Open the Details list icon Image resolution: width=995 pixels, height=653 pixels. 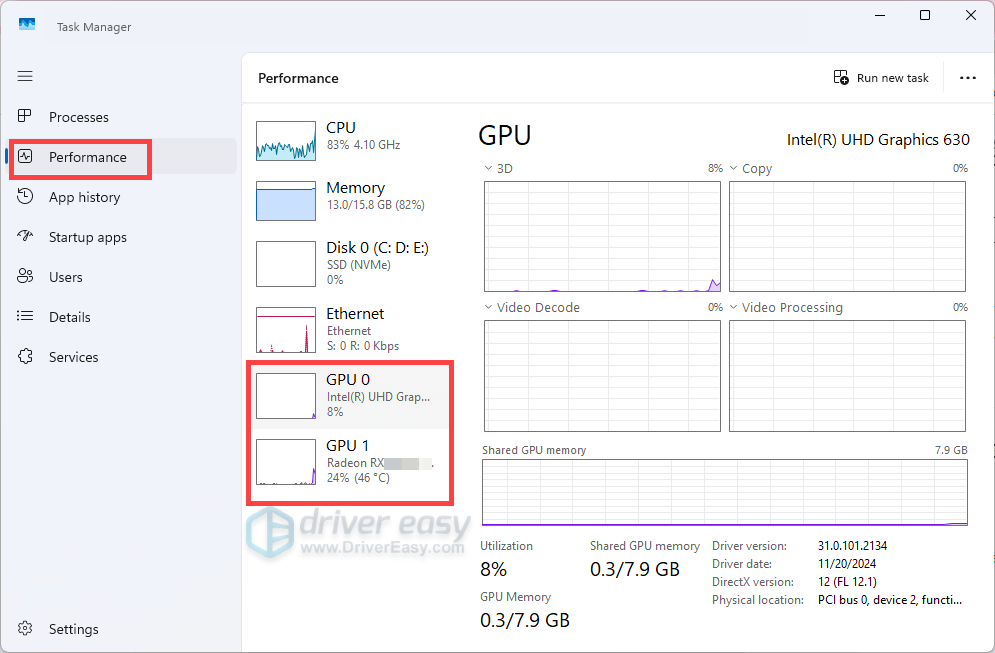click(x=27, y=317)
